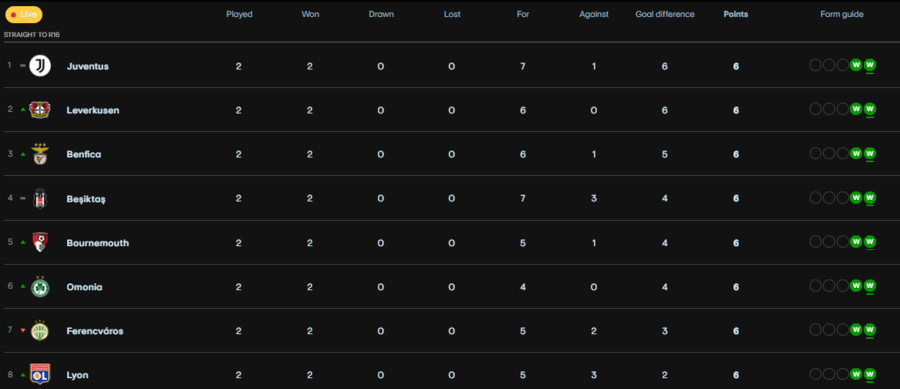Click Benfica's Goal difference value 5
The height and width of the screenshot is (389, 900).
[x=665, y=154]
